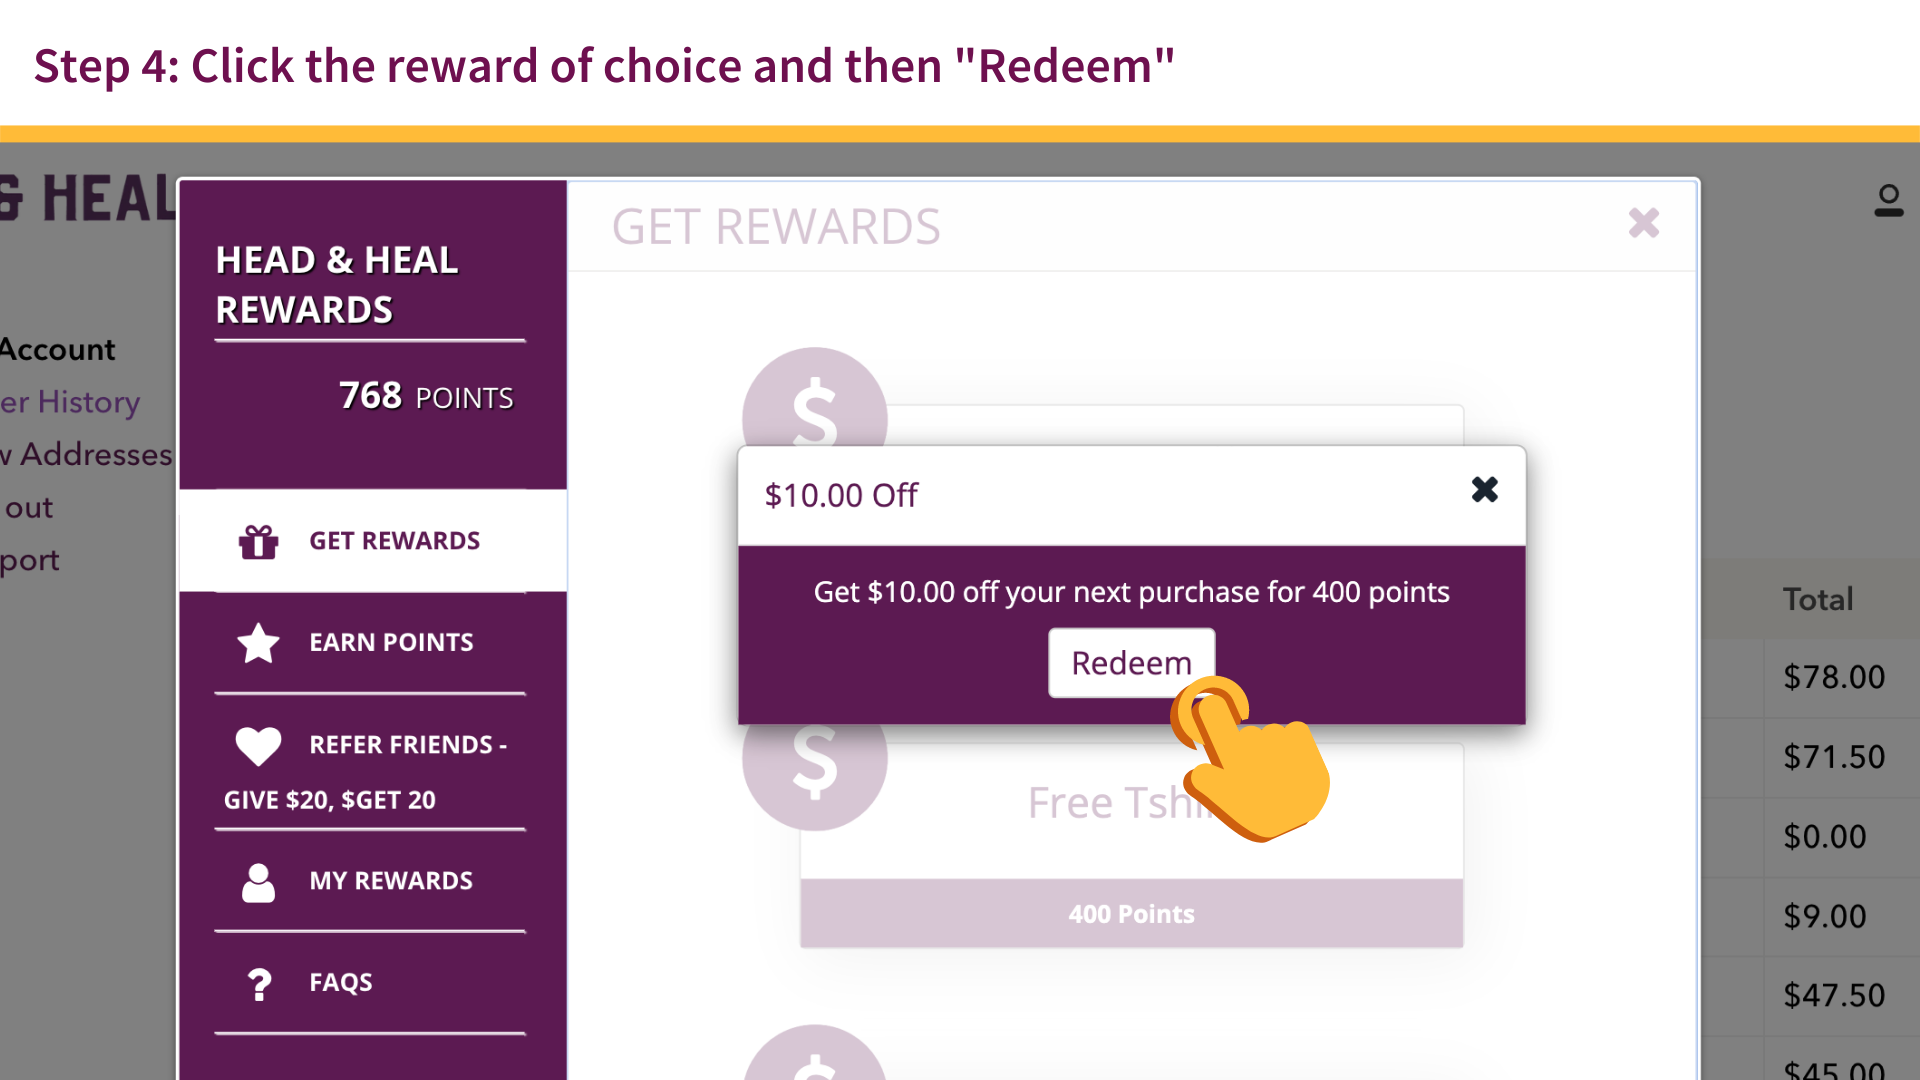Open the FAQs menu item
This screenshot has width=1920, height=1080.
(341, 983)
